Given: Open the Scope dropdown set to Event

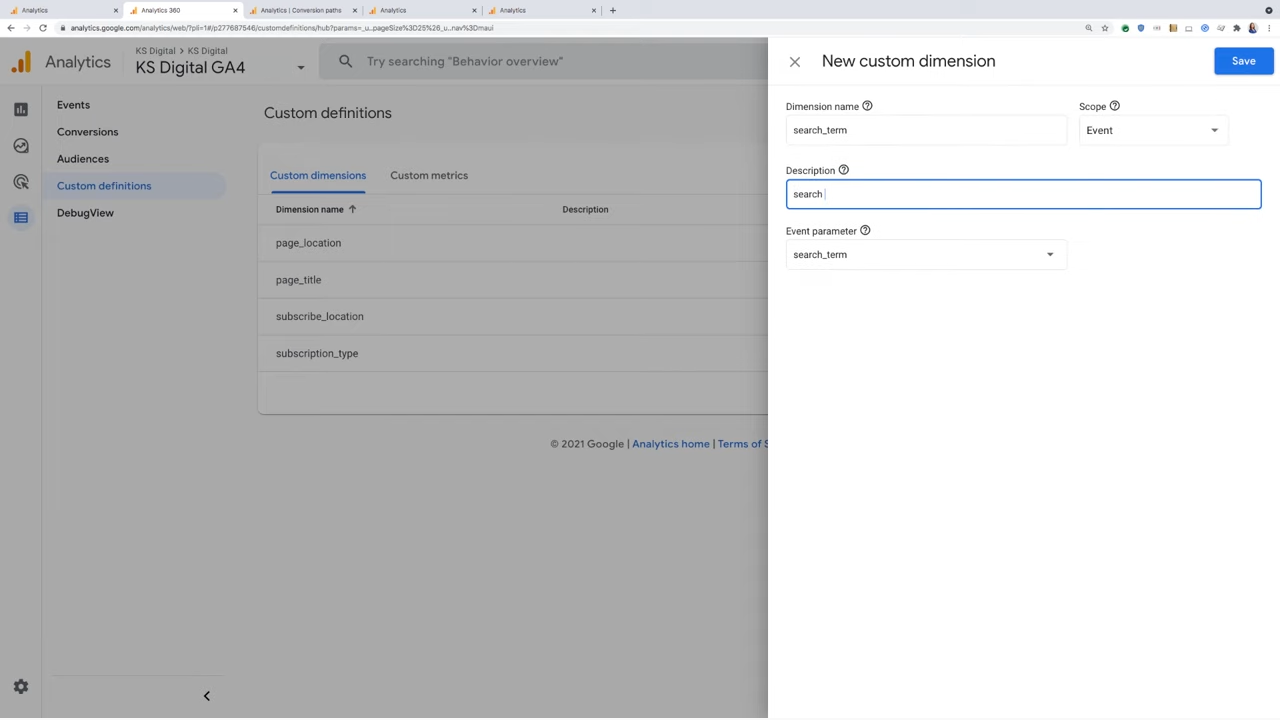Looking at the screenshot, I should pos(1153,130).
